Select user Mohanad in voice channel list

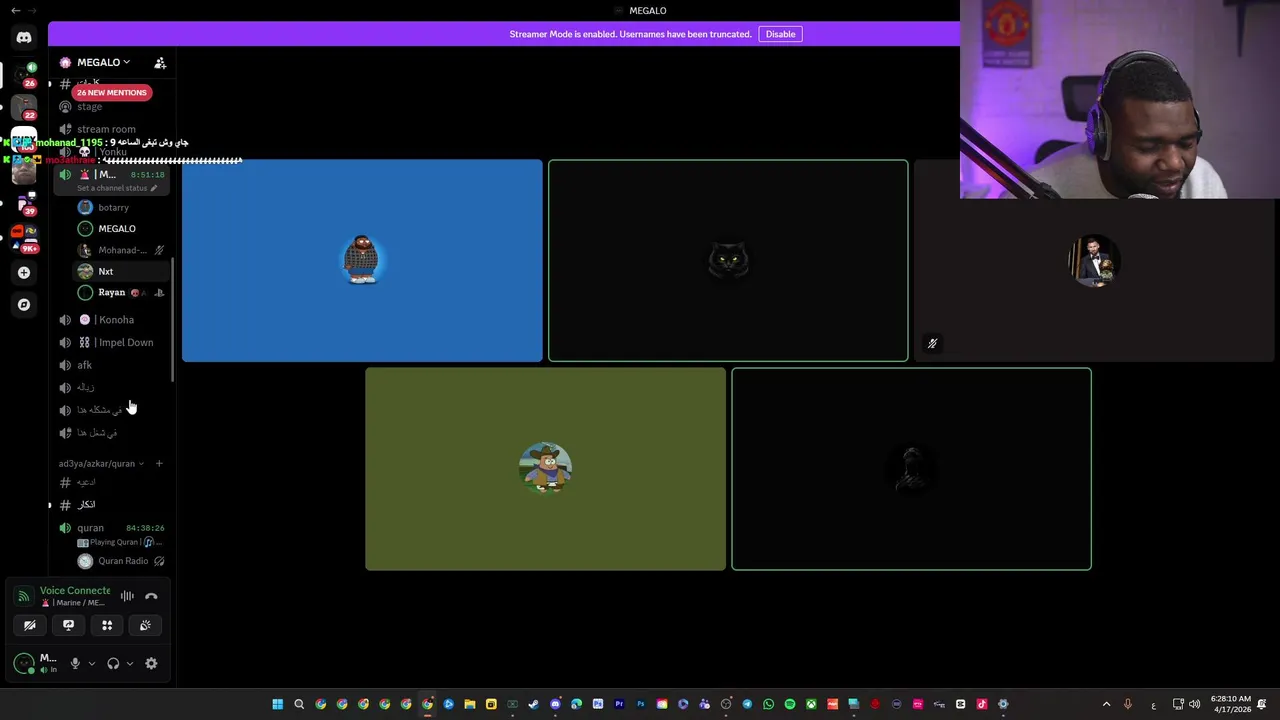point(122,250)
